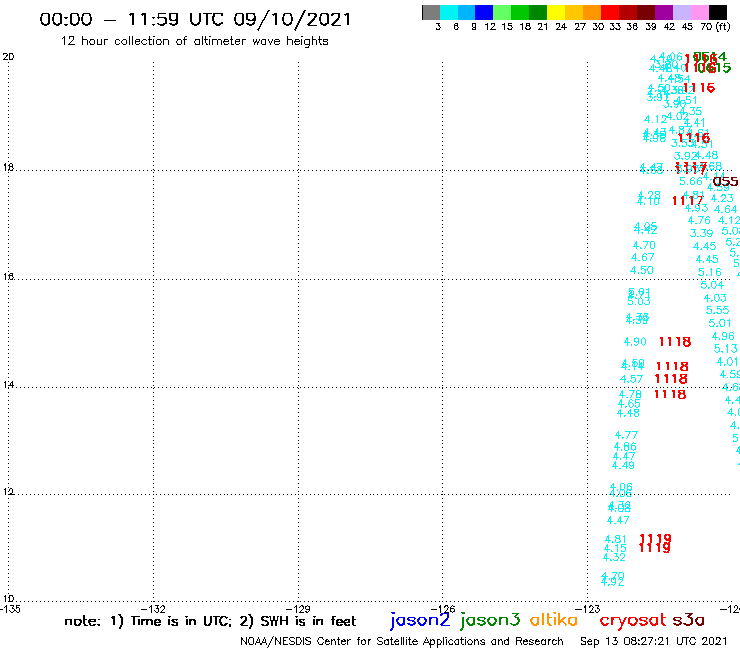Click the chart title with the 09/10/2021 date
740x650 pixels.
(x=195, y=19)
